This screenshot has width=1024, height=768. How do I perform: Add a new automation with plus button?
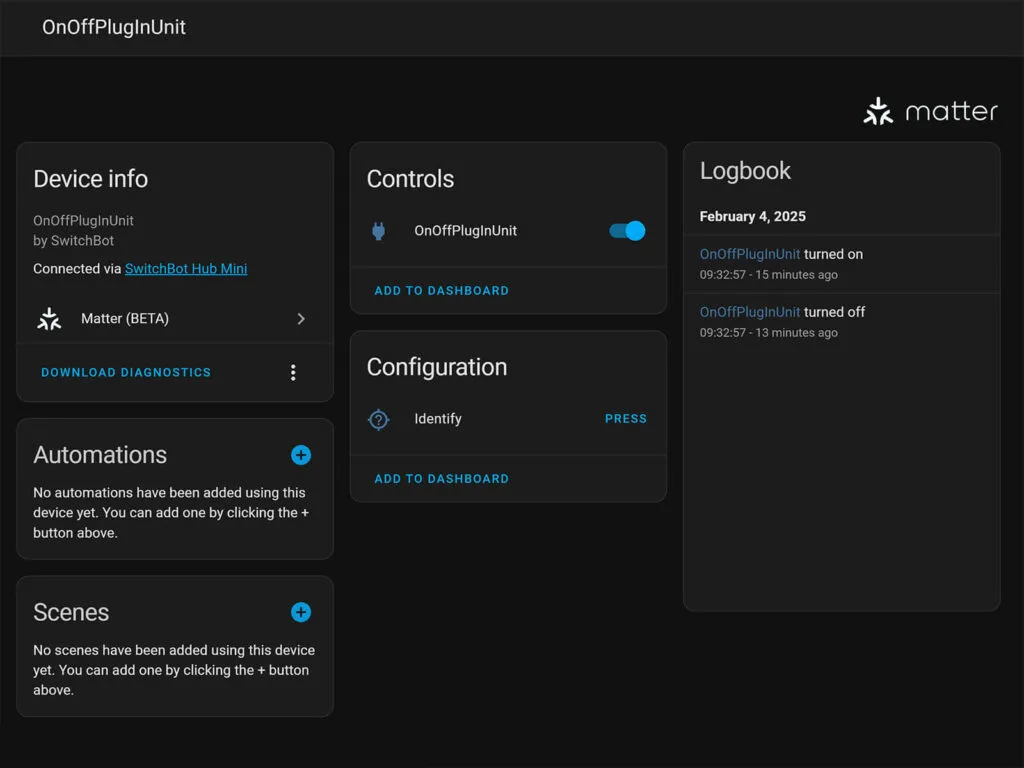(x=300, y=455)
